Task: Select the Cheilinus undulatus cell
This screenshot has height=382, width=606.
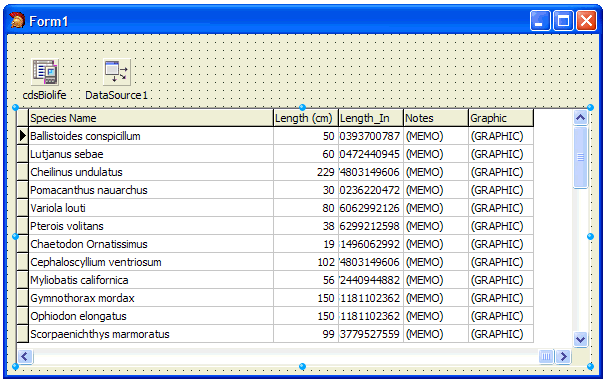Action: click(151, 172)
